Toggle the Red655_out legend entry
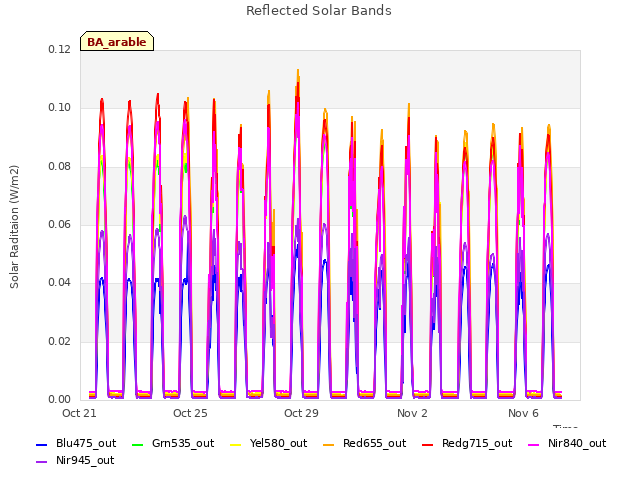The height and width of the screenshot is (480, 640). point(364,443)
